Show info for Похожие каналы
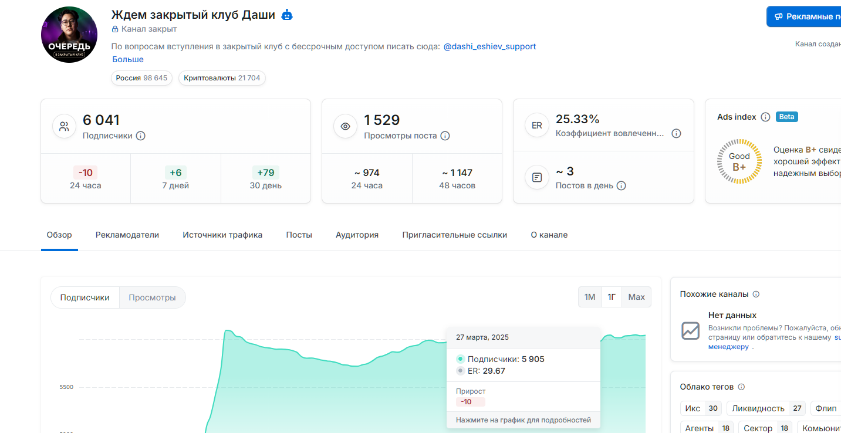Screen dimensions: 841x433 (756, 294)
